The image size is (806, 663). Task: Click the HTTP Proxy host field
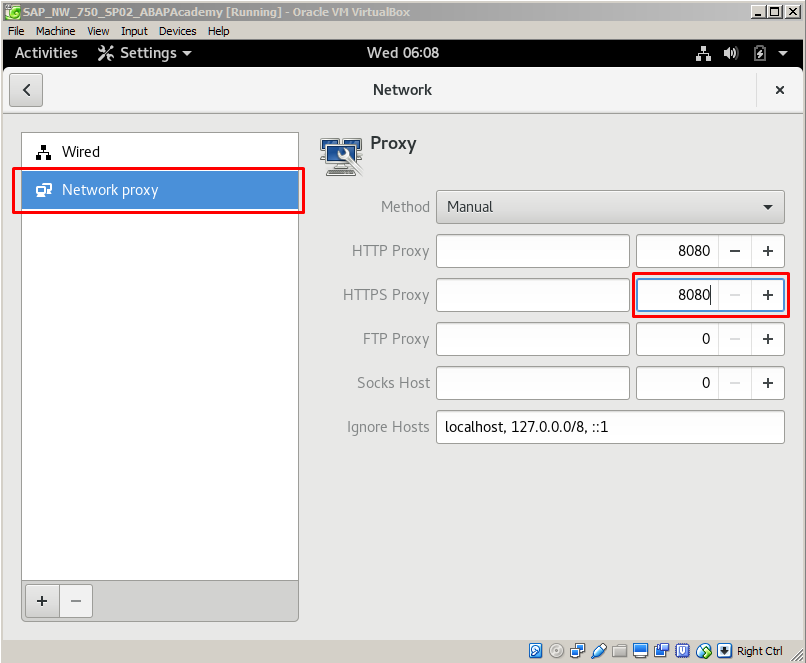[533, 251]
